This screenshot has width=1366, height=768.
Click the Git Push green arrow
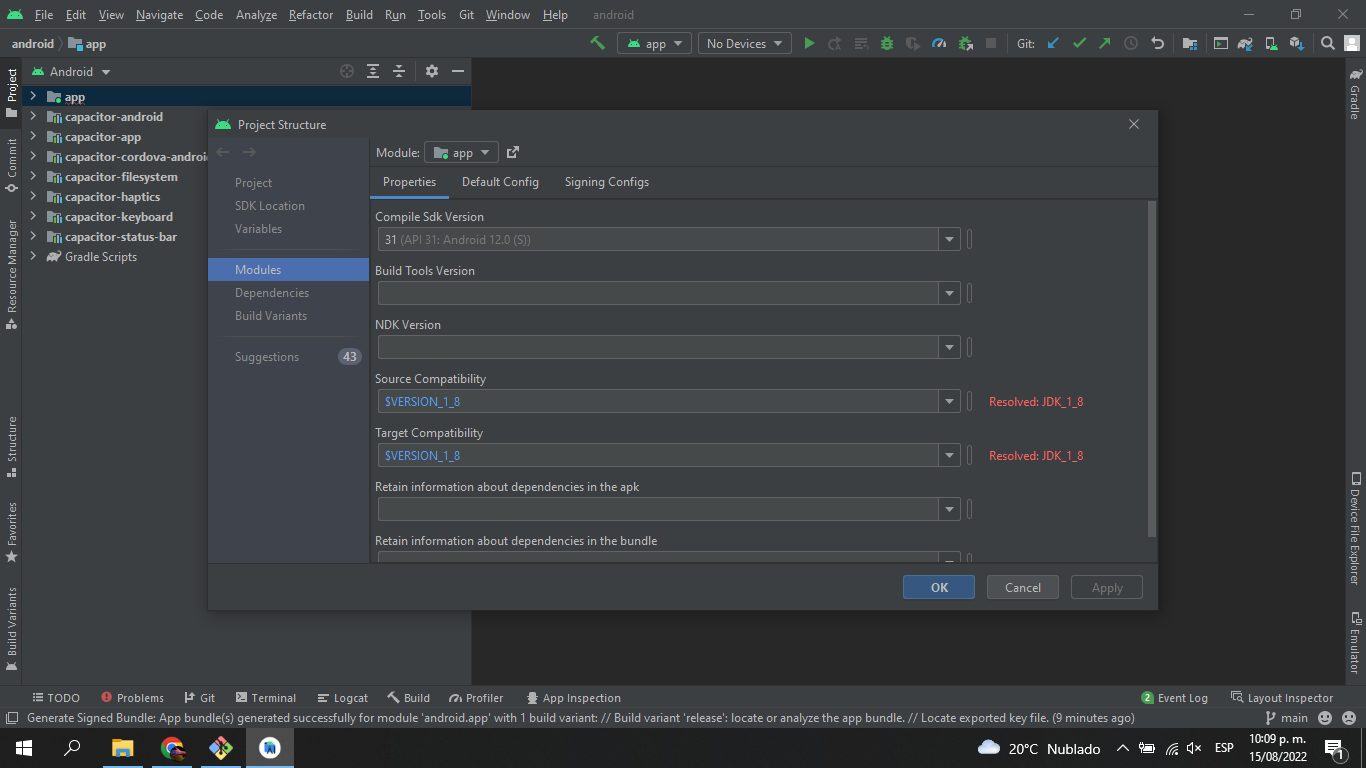click(1104, 43)
